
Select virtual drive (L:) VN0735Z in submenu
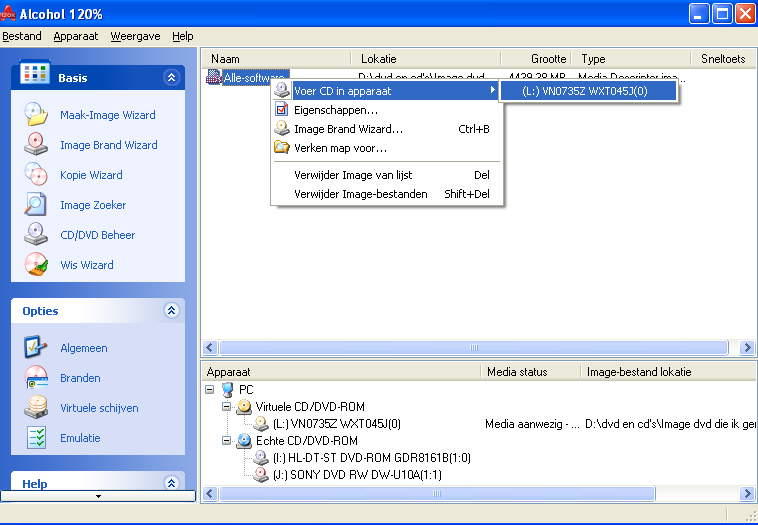(584, 91)
